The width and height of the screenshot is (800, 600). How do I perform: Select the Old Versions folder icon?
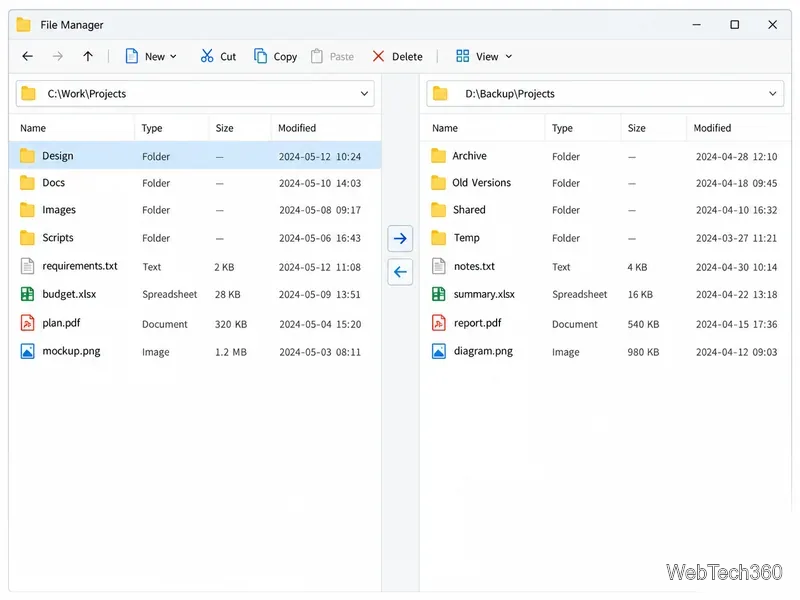click(438, 183)
